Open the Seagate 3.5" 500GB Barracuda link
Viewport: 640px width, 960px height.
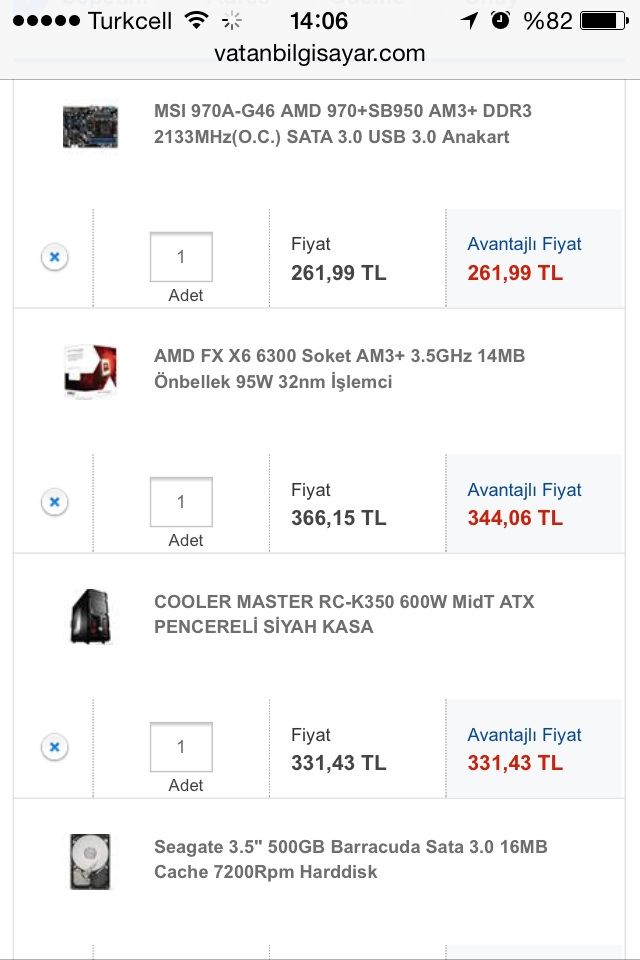click(x=350, y=859)
